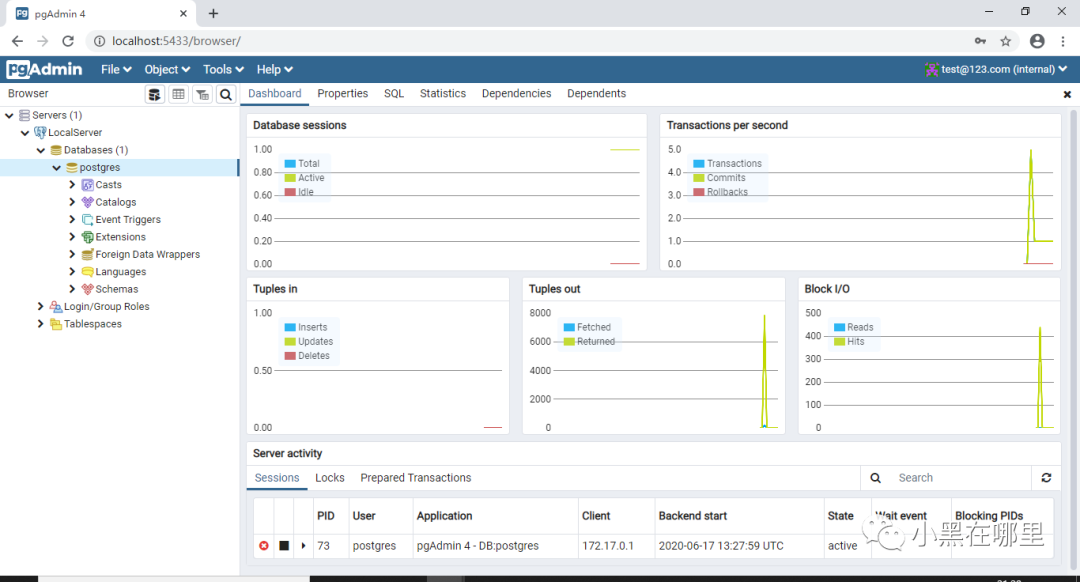
Task: Collapse the postgres database node
Action: (56, 167)
